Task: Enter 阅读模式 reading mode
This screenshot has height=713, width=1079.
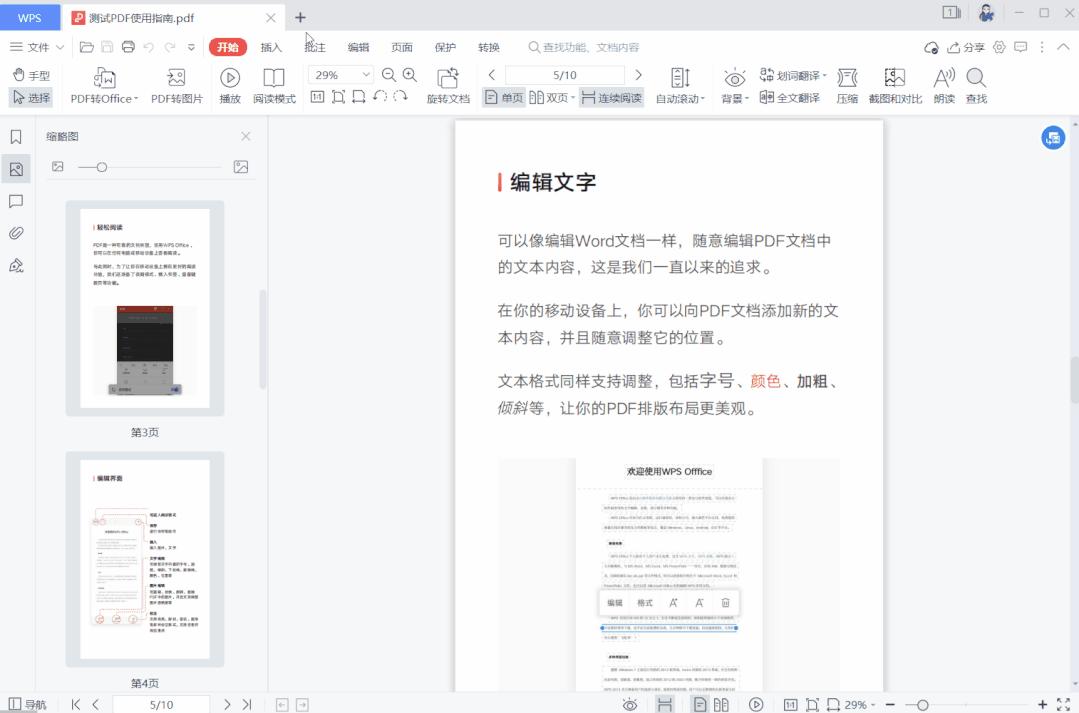Action: pyautogui.click(x=273, y=84)
